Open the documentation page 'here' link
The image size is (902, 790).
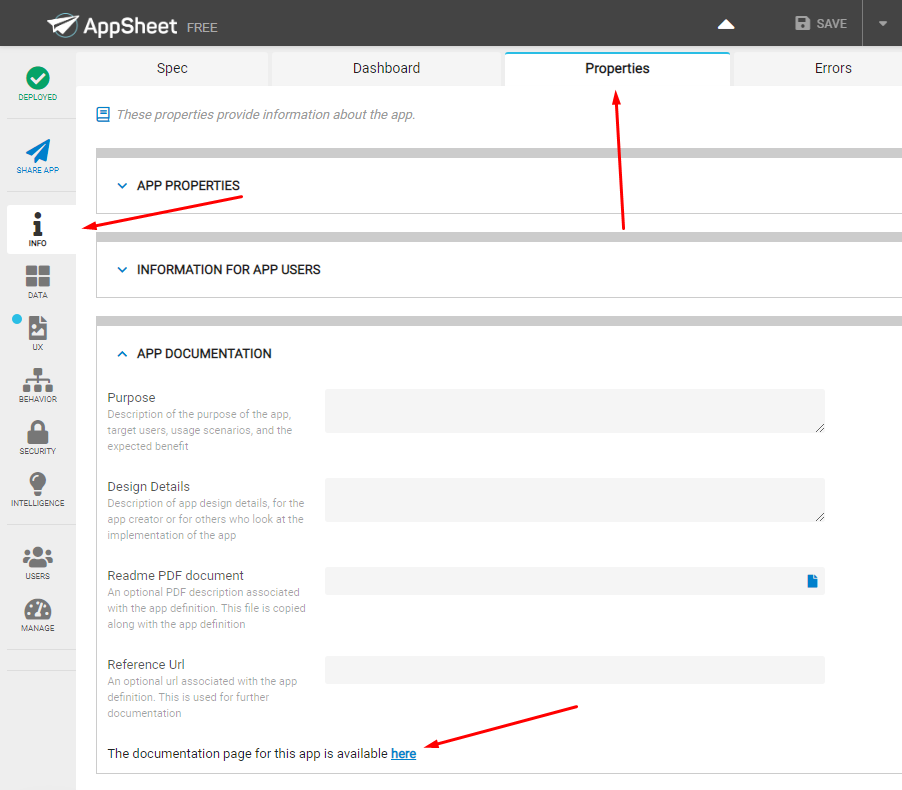tap(403, 753)
